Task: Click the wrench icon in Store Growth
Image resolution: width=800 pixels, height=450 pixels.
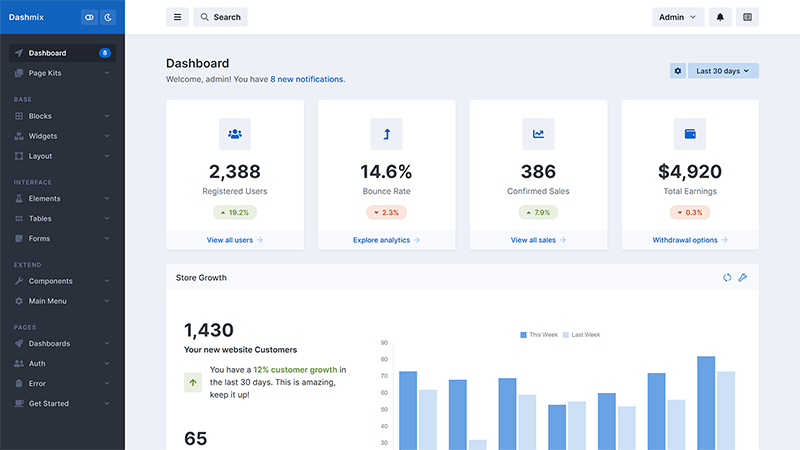Action: 743,277
